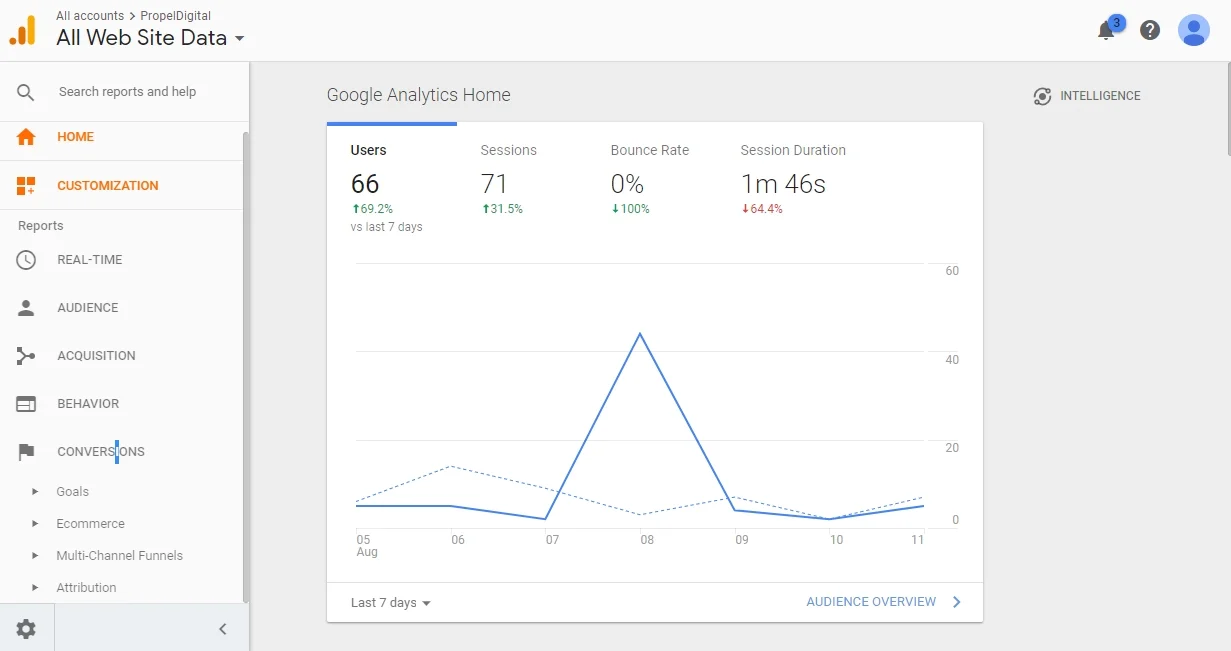Click the sidebar scrollbar

tap(246, 366)
